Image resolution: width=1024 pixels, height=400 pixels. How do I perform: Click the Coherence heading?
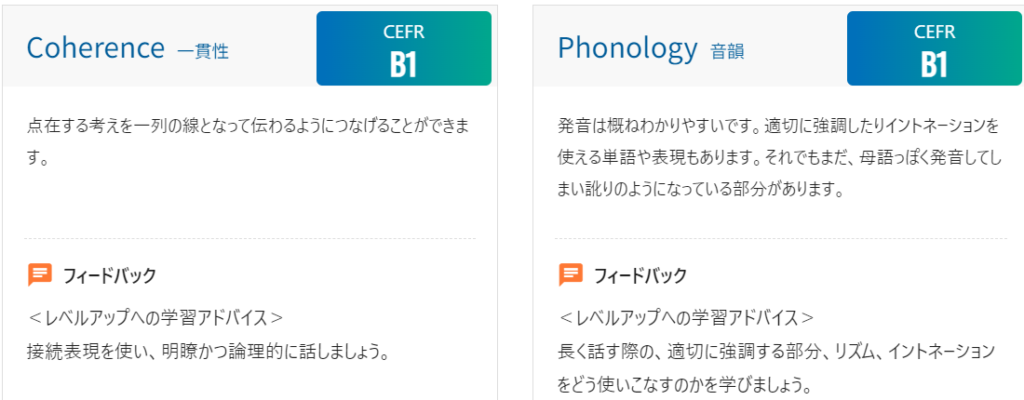[96, 48]
